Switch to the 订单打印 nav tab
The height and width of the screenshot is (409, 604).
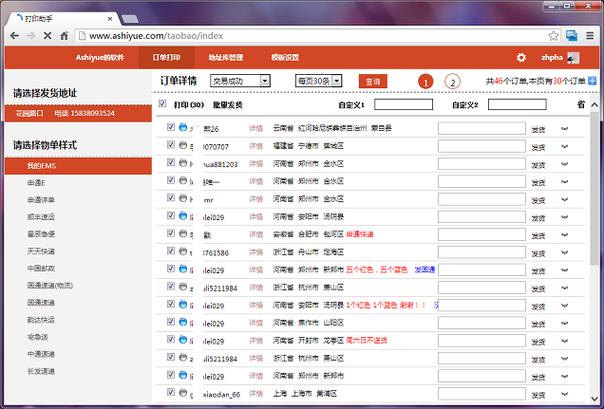point(166,58)
